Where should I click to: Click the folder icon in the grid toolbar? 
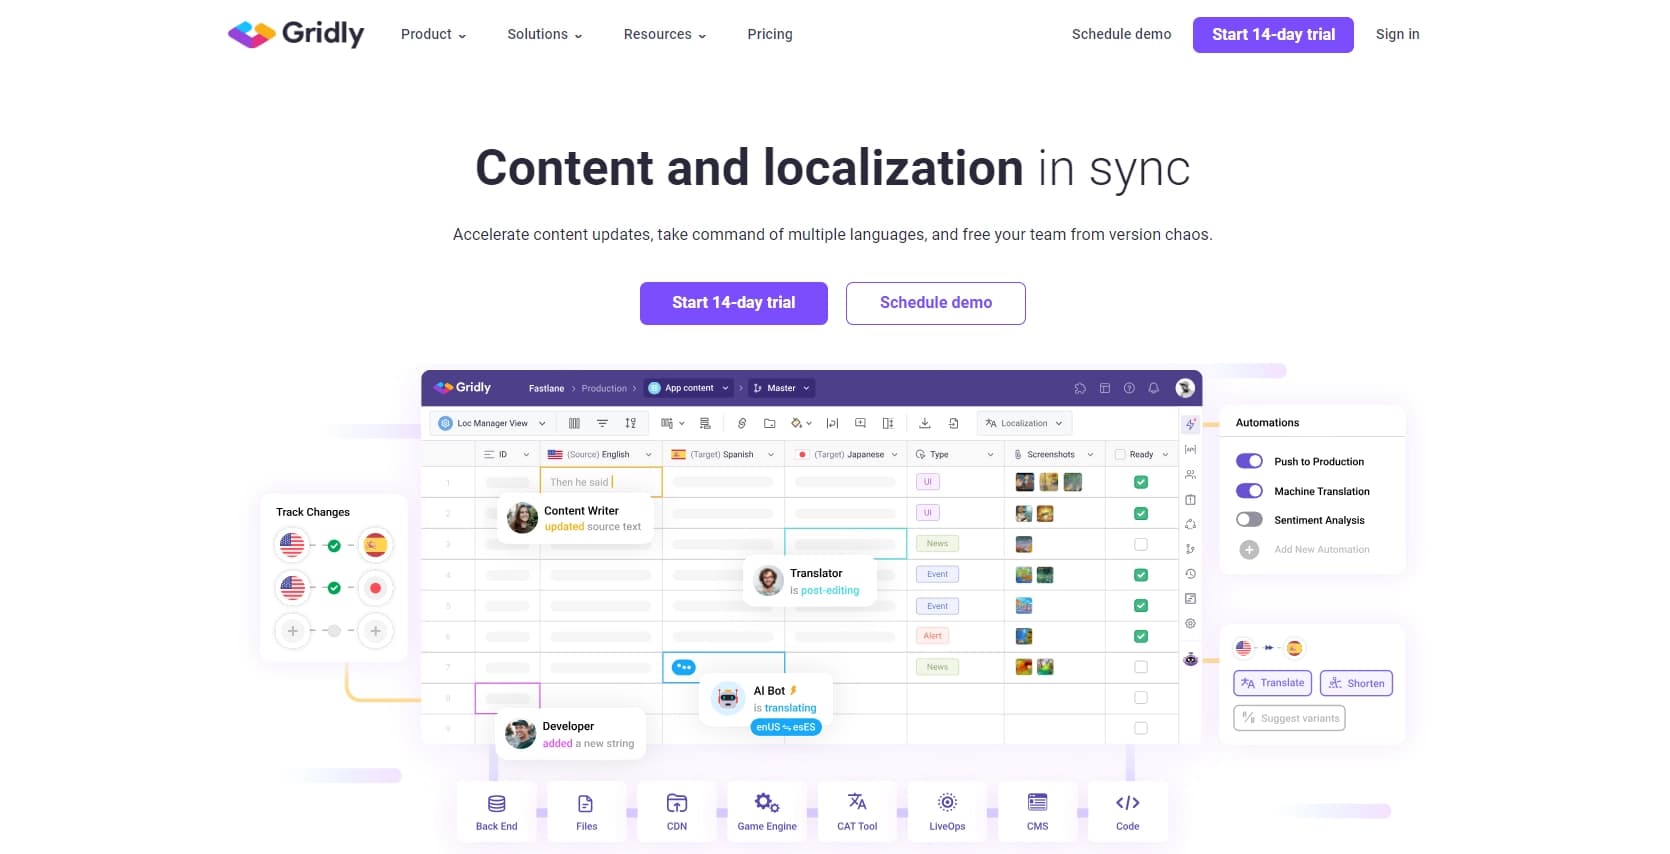[770, 423]
